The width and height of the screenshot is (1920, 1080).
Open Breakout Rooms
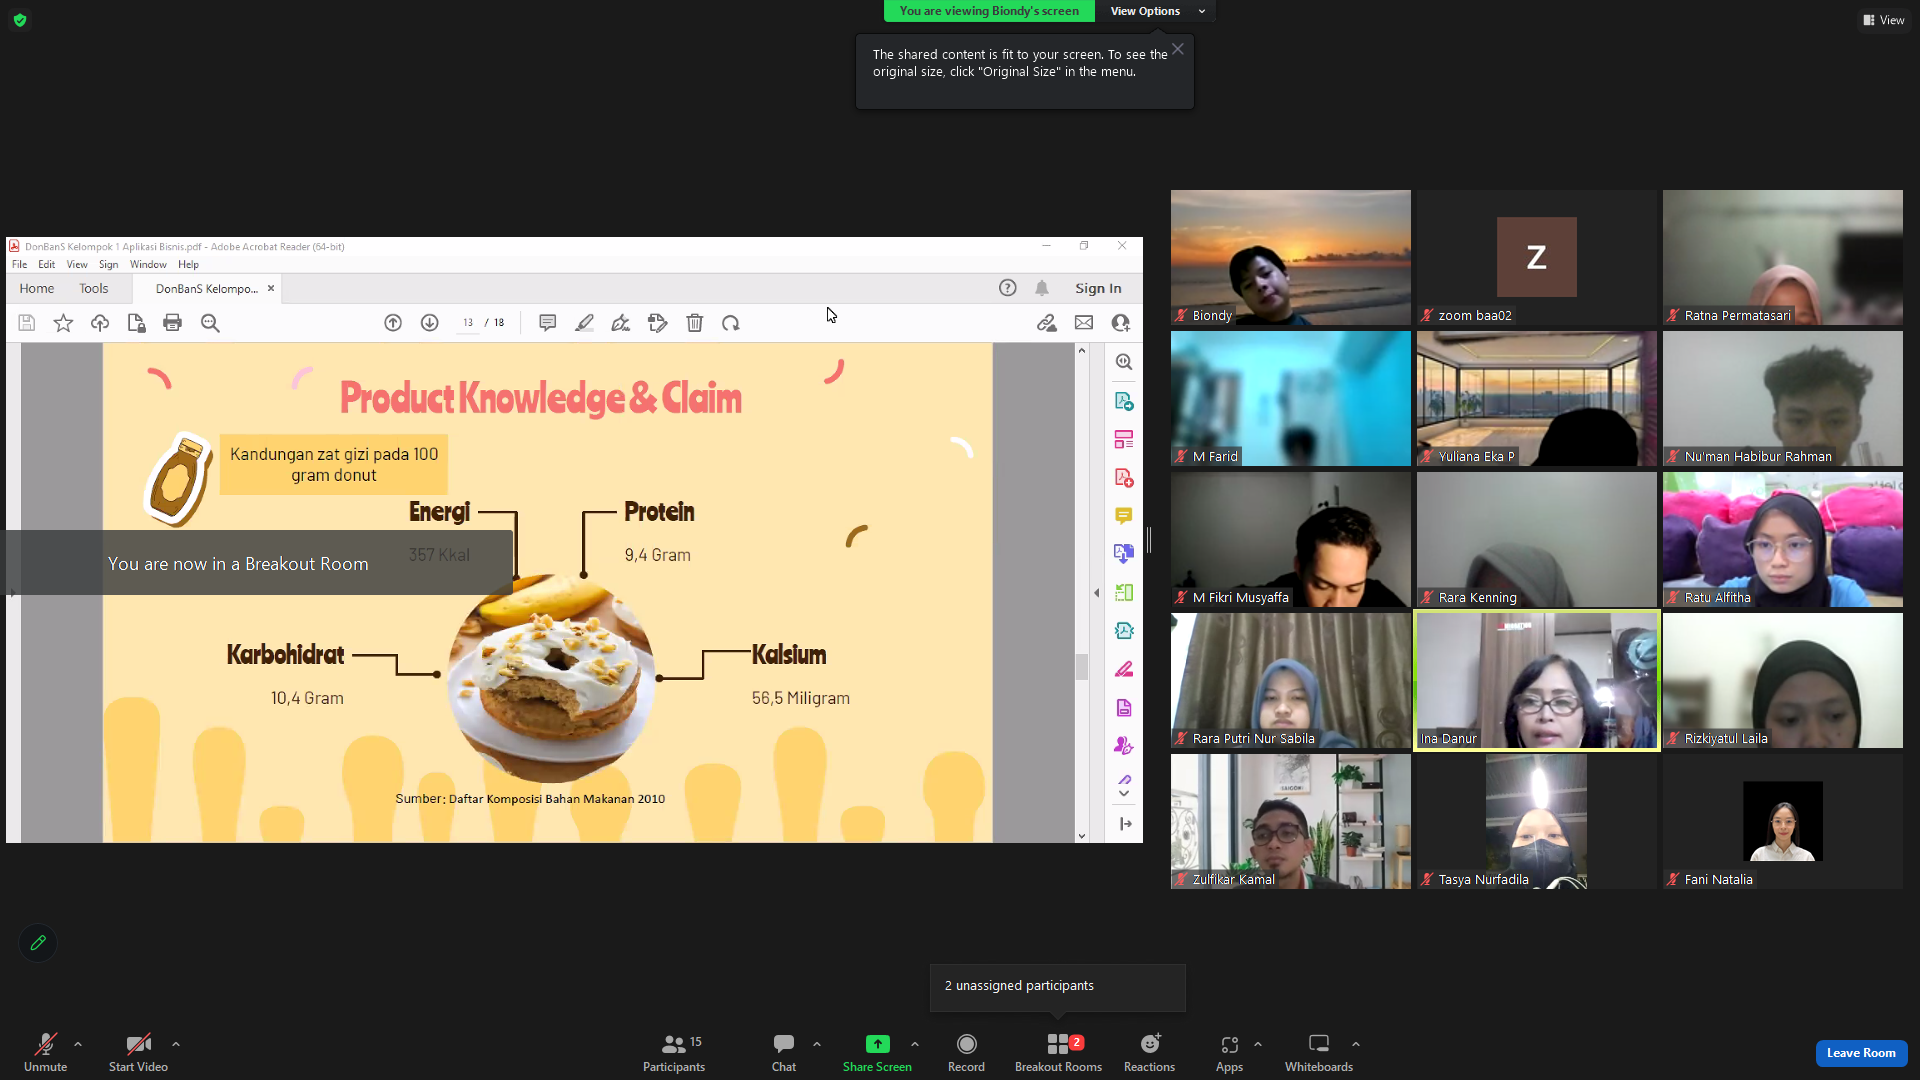click(1058, 1053)
